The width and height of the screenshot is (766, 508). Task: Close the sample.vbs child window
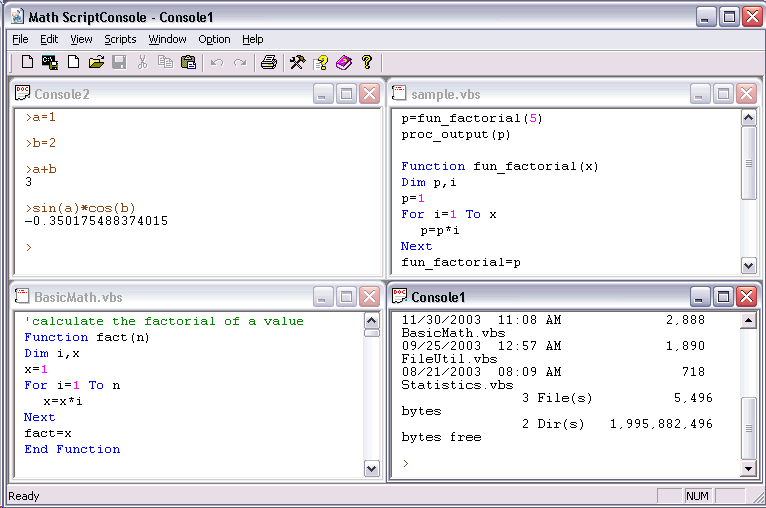[746, 94]
